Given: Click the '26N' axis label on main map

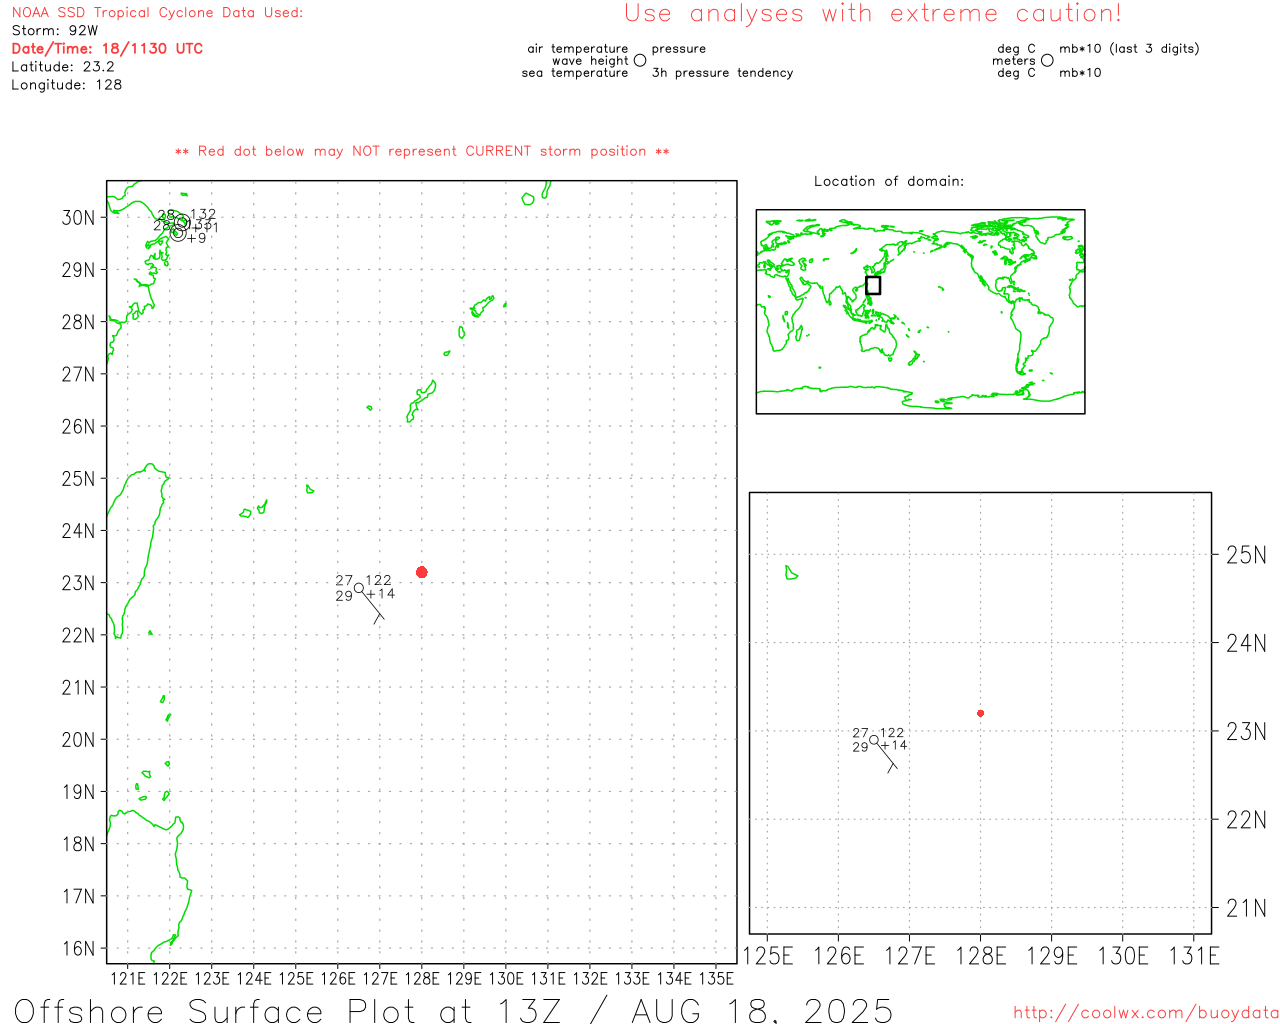Looking at the screenshot, I should (78, 427).
